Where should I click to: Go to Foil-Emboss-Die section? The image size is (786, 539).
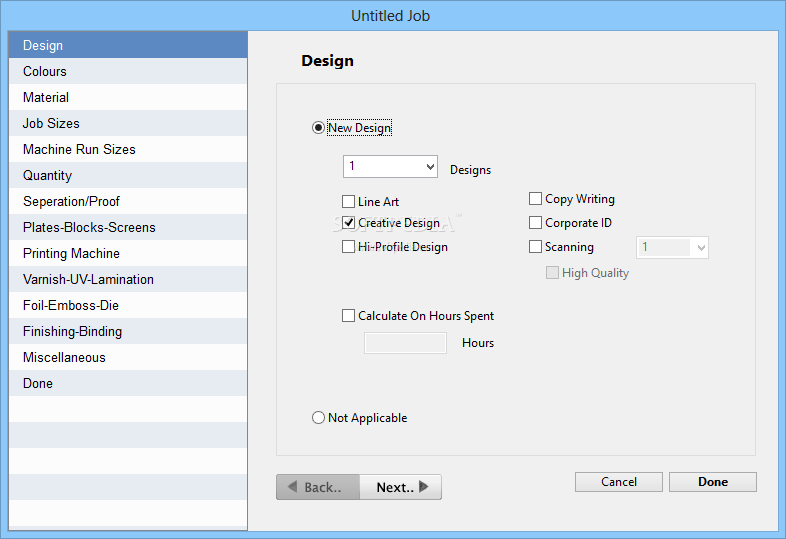[128, 305]
